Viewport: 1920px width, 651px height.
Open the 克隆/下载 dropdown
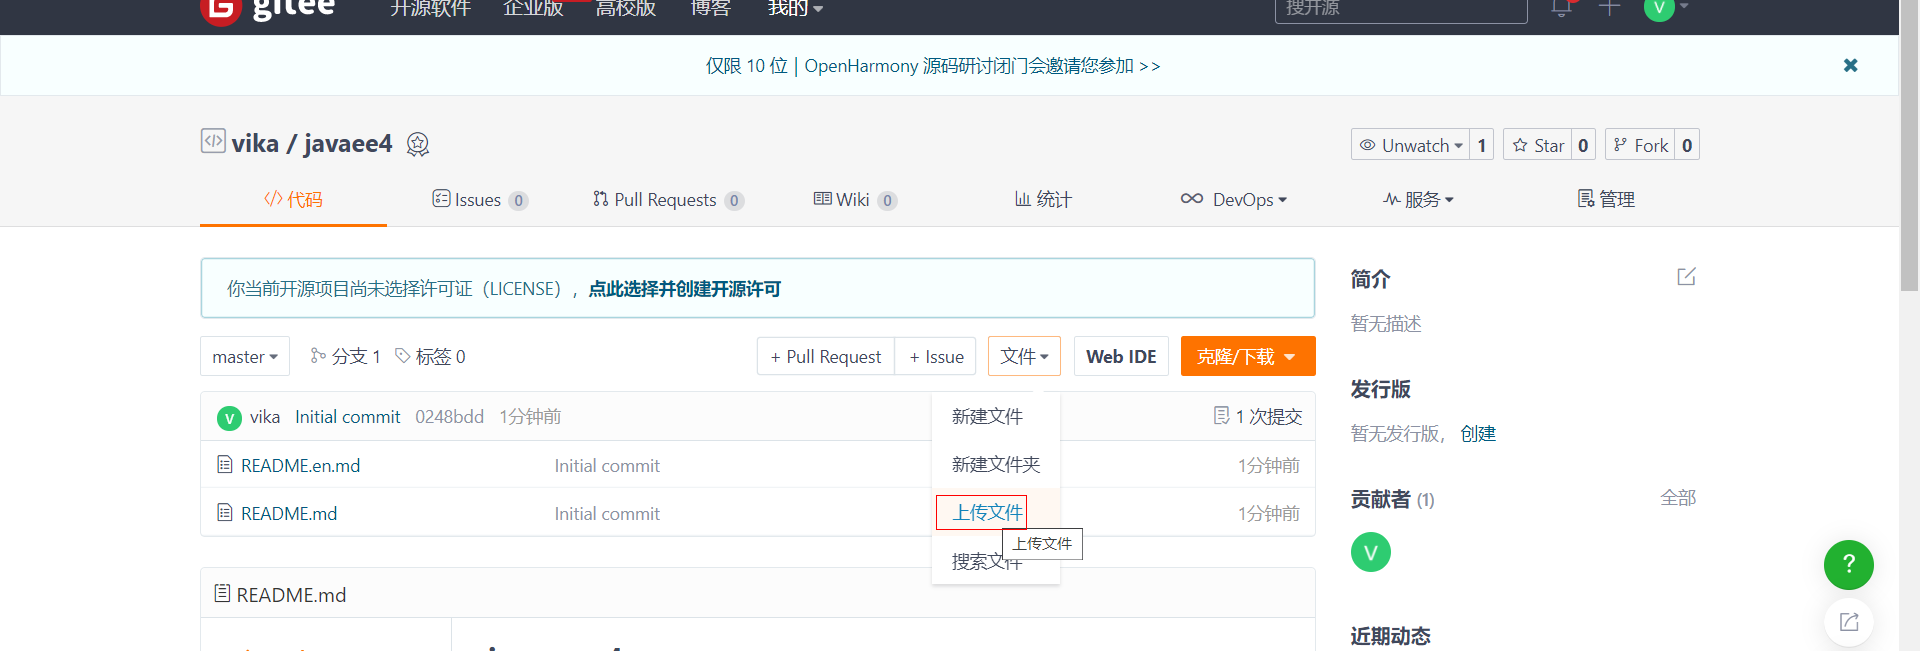pos(1248,356)
